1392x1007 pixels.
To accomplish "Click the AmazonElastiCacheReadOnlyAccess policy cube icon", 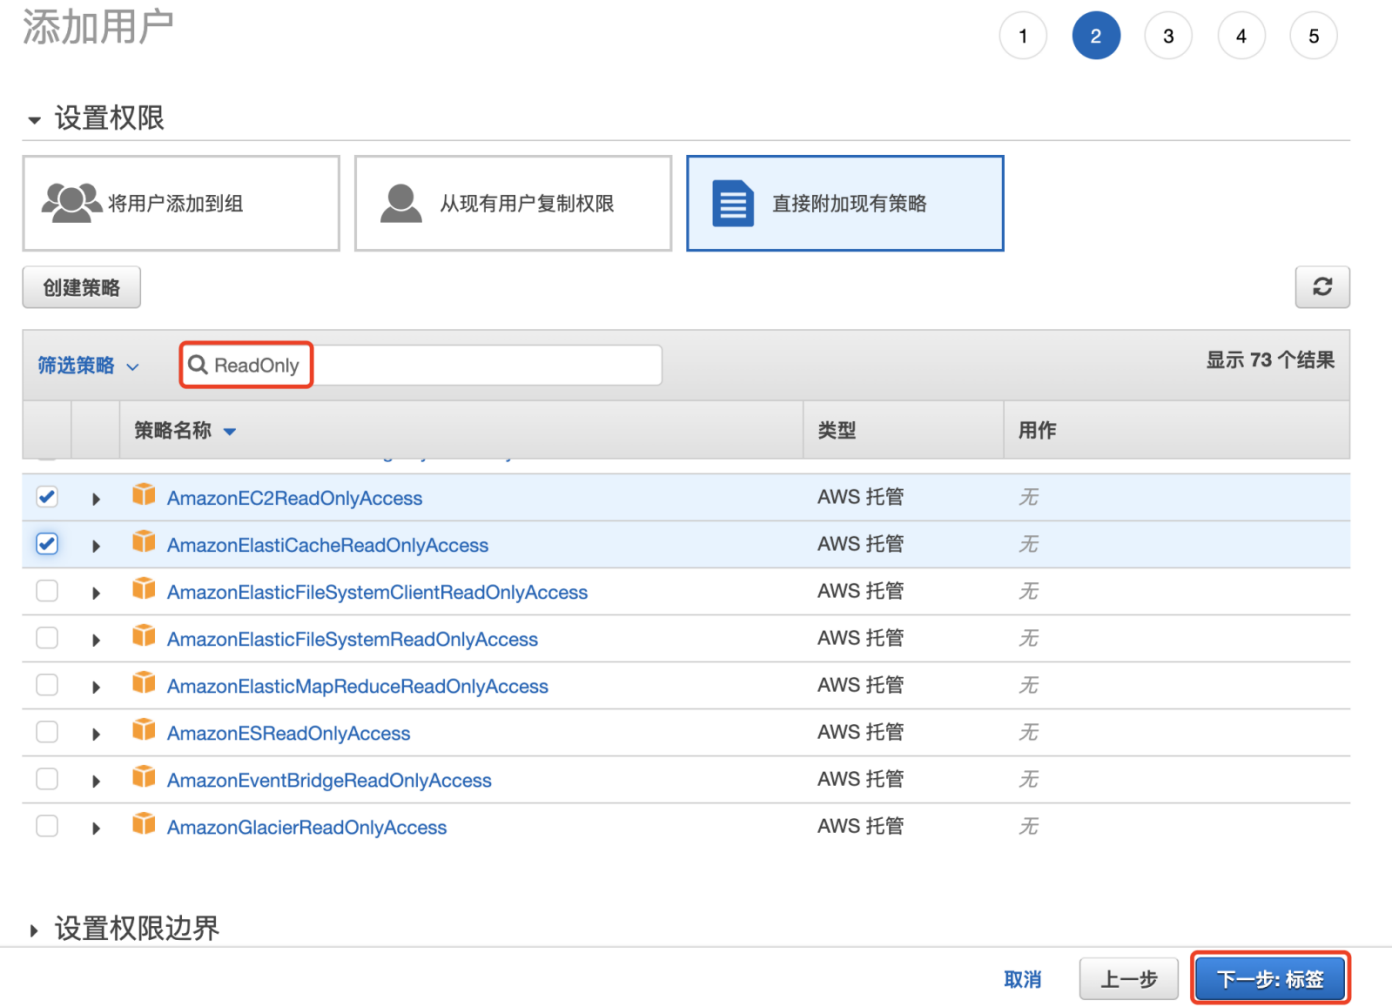I will pos(144,542).
